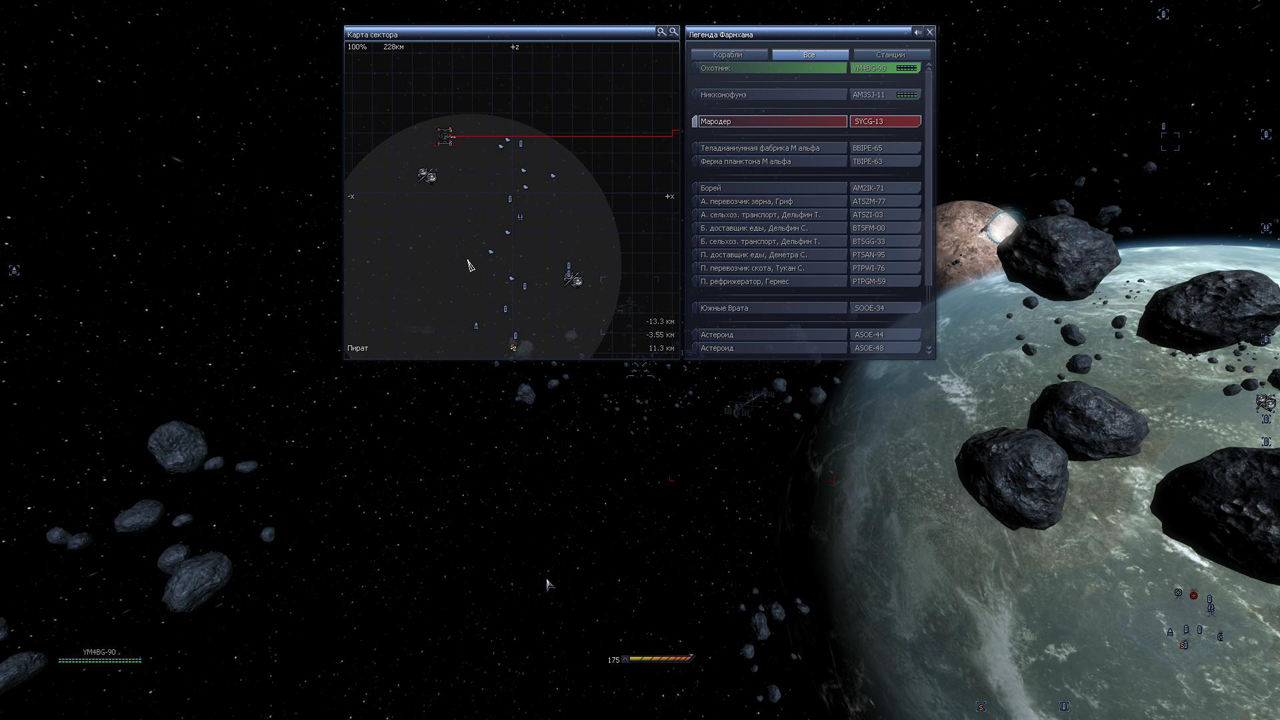Image resolution: width=1280 pixels, height=720 pixels.
Task: Select the upper-left station icon on the sector map
Action: (427, 175)
